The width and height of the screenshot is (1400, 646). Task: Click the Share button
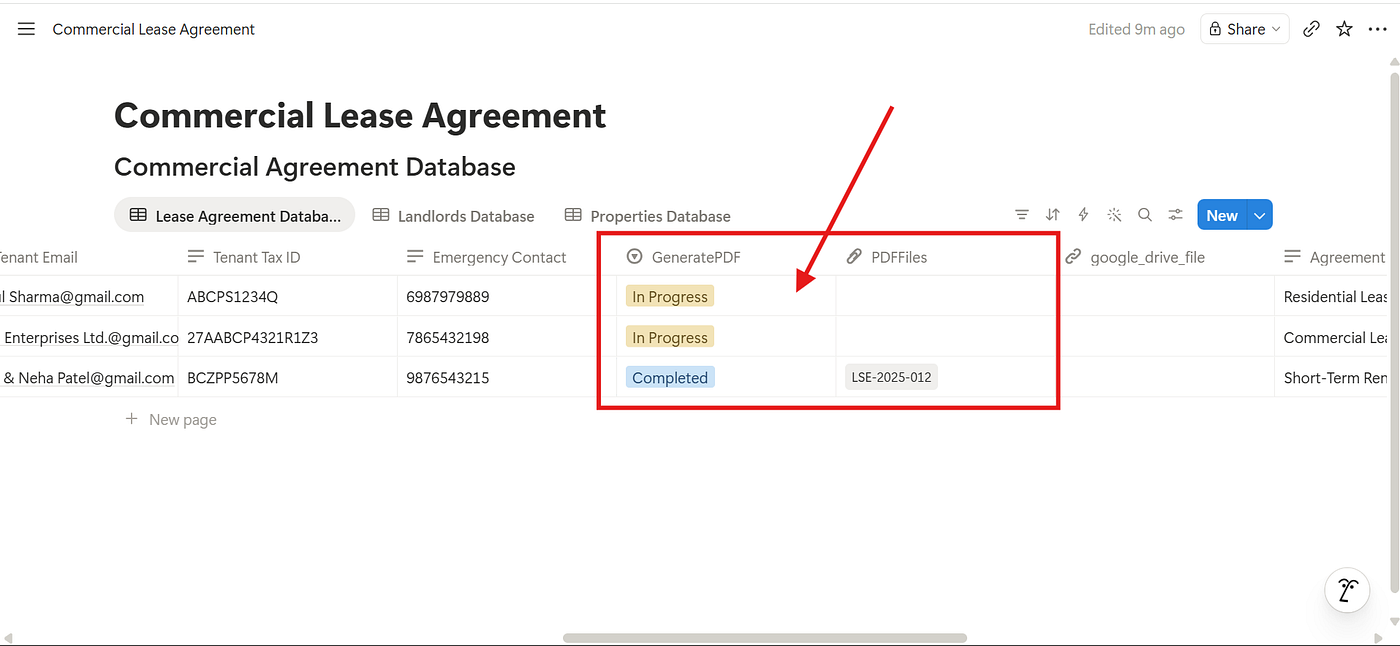[1244, 29]
